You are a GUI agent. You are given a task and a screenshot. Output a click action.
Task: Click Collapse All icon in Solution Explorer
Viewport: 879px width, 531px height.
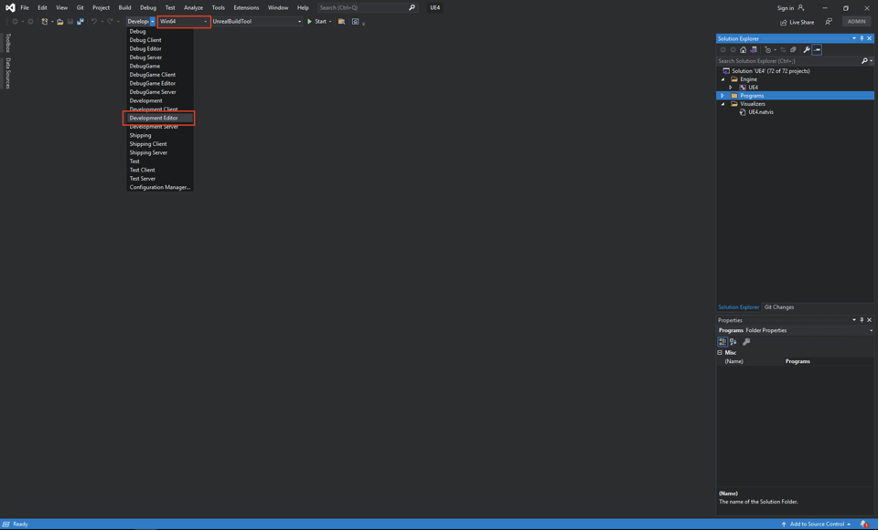793,50
